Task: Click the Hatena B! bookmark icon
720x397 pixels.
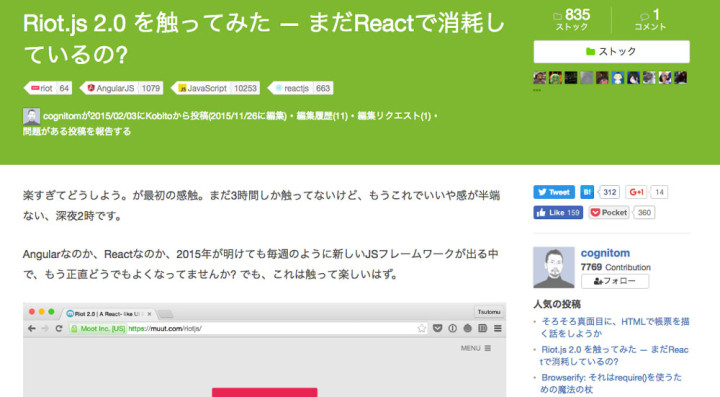Action: tap(587, 192)
